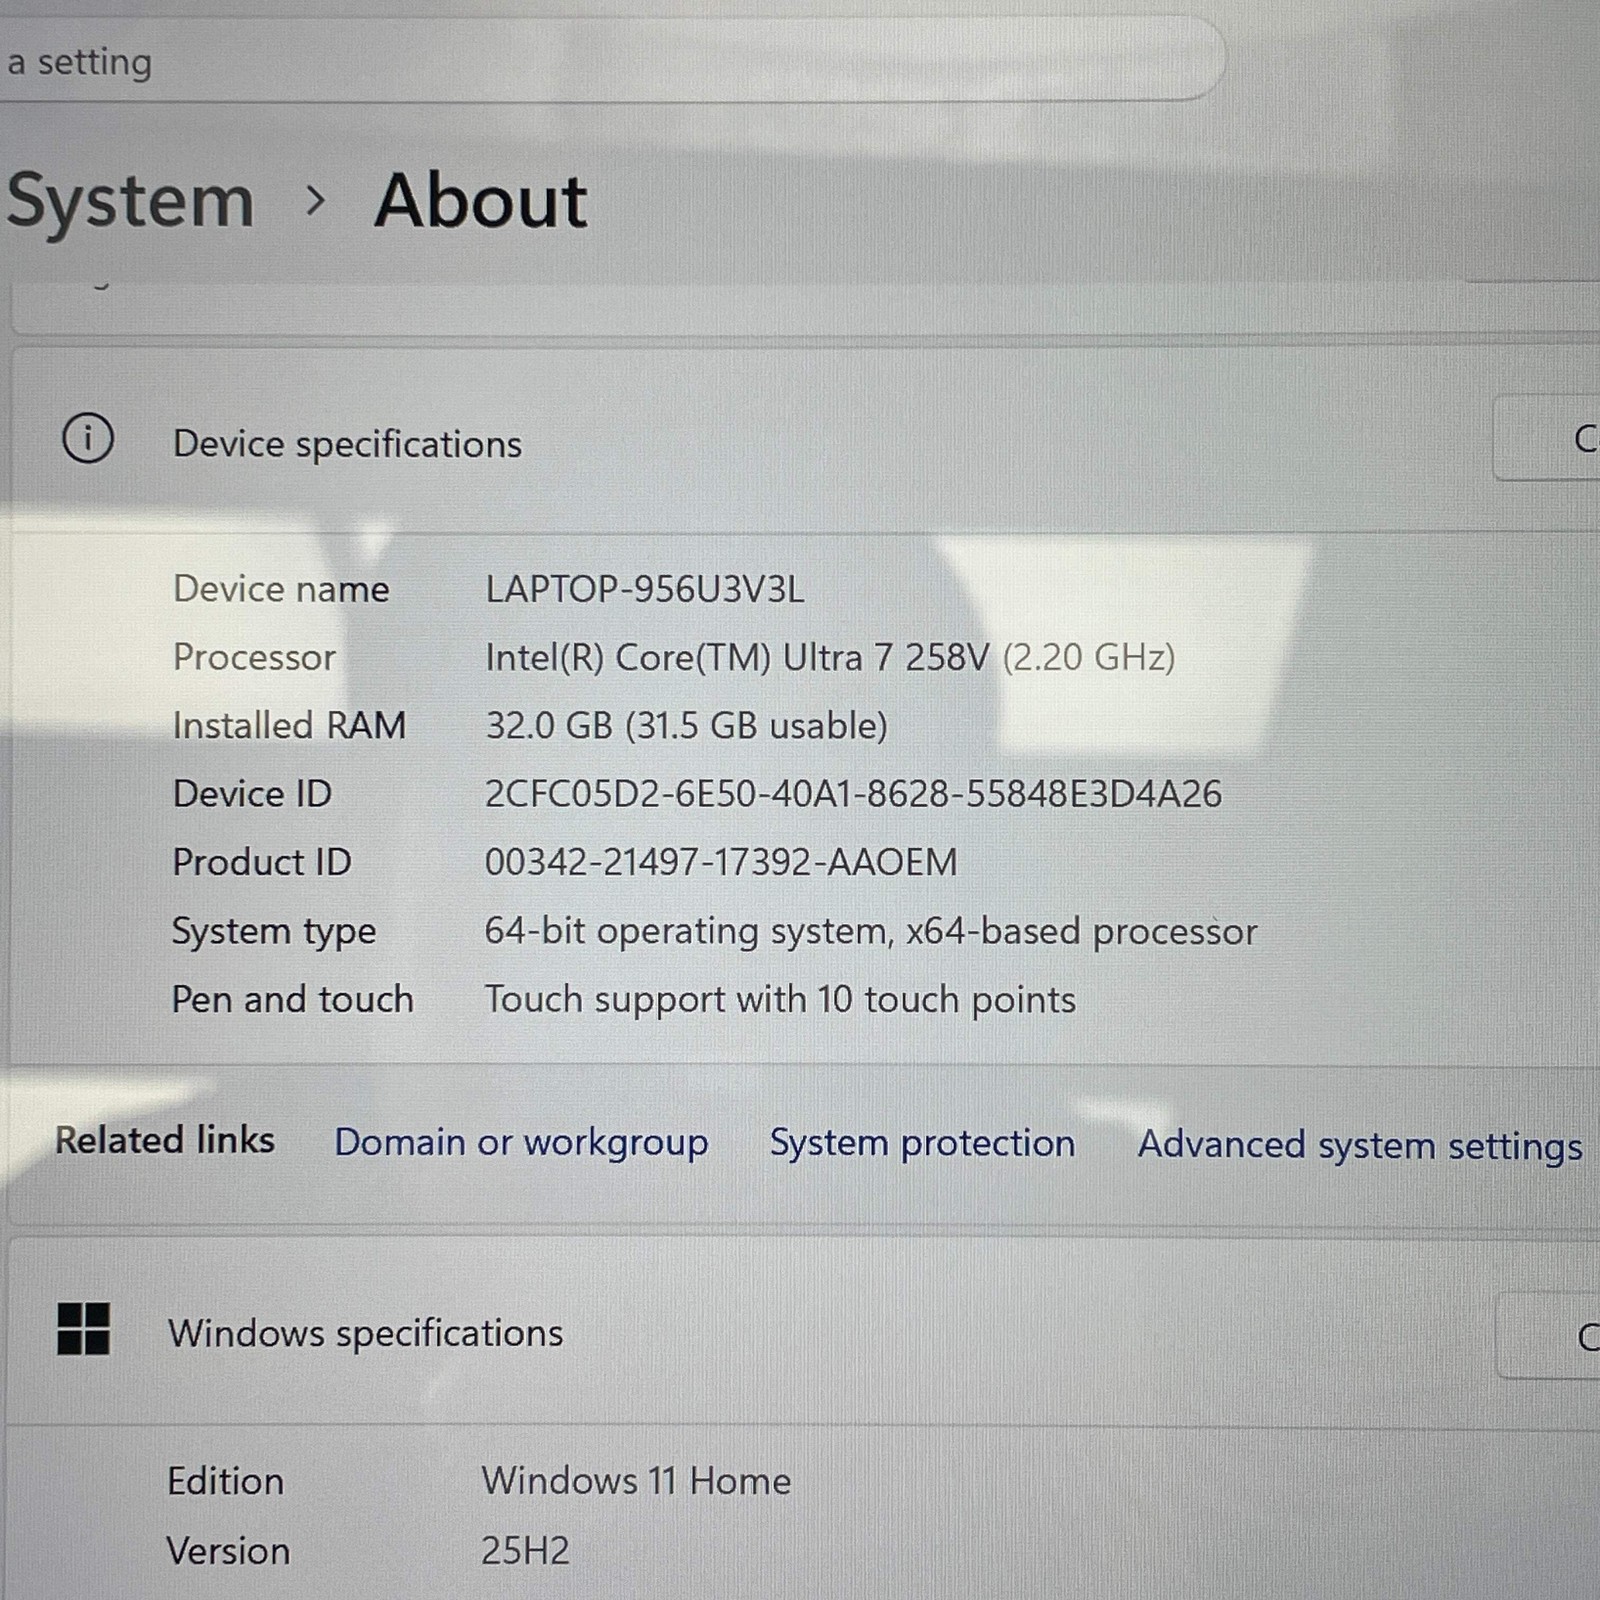The height and width of the screenshot is (1600, 1600).
Task: Click the 'Version' label
Action: (229, 1551)
